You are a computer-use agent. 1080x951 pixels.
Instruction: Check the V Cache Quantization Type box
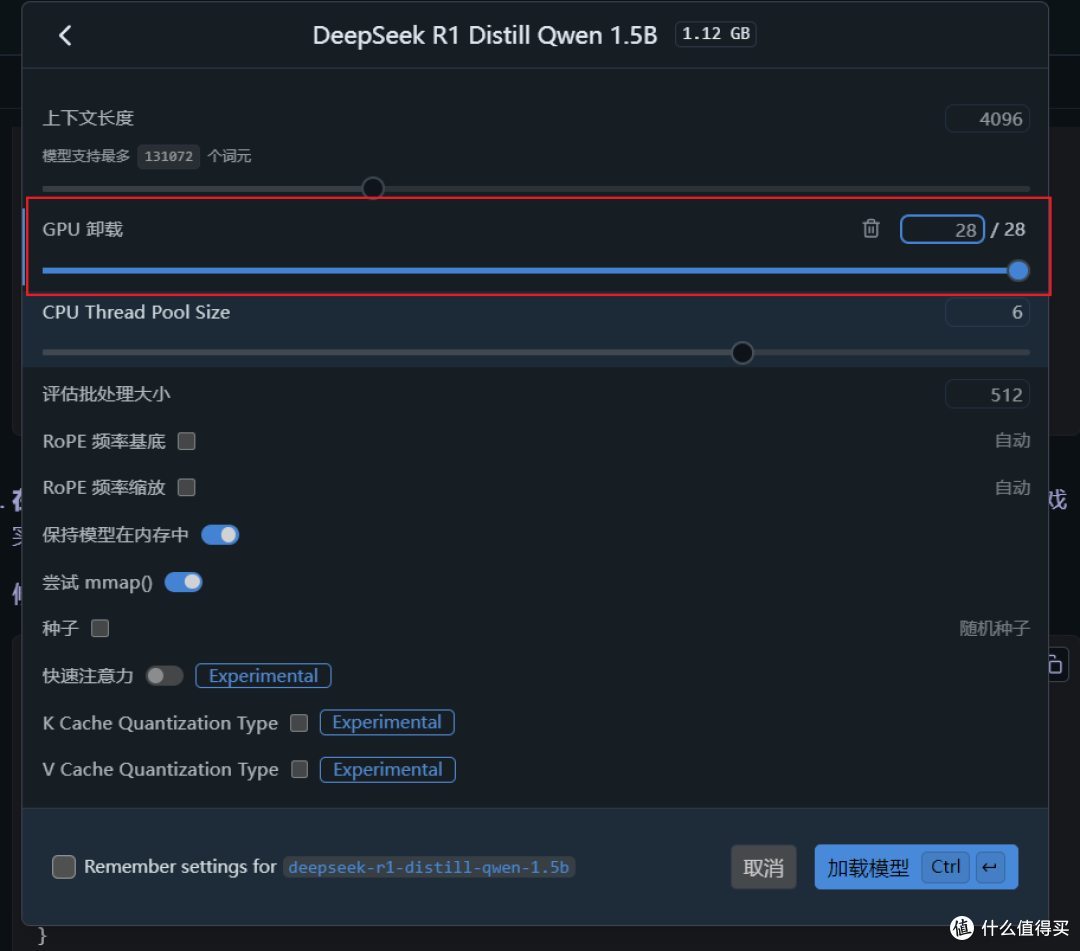pos(299,769)
